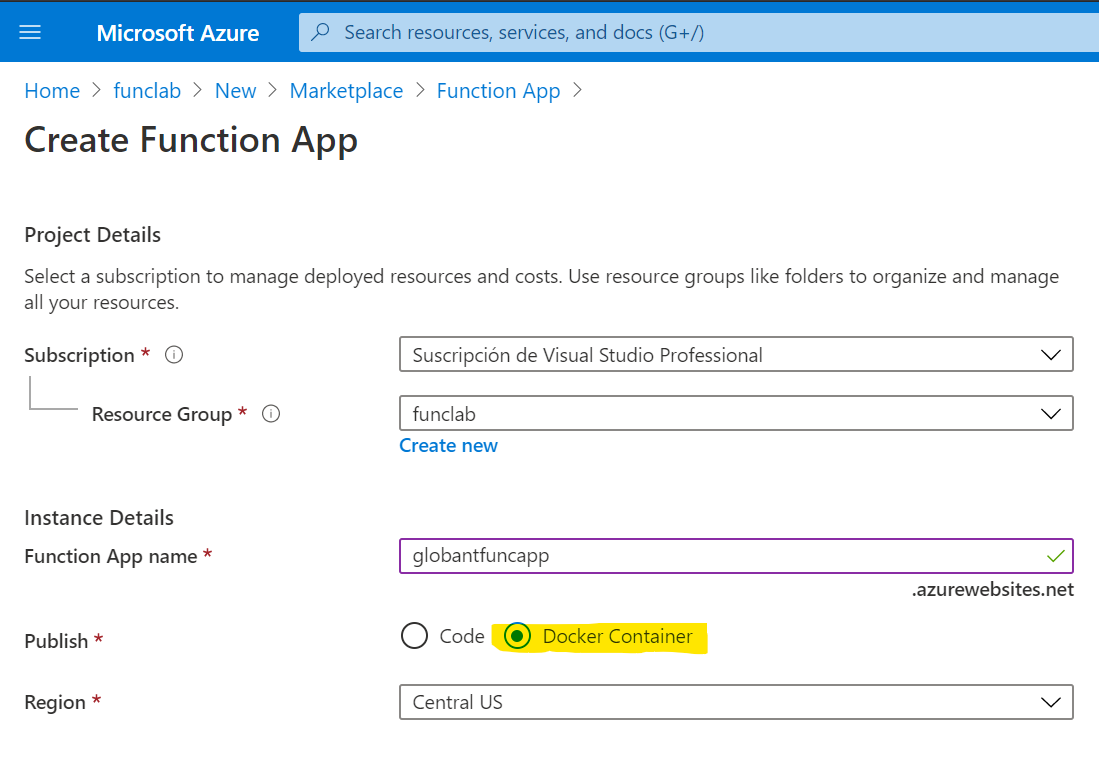
Task: Click the chevron after Function App breadcrumb
Action: pos(577,91)
